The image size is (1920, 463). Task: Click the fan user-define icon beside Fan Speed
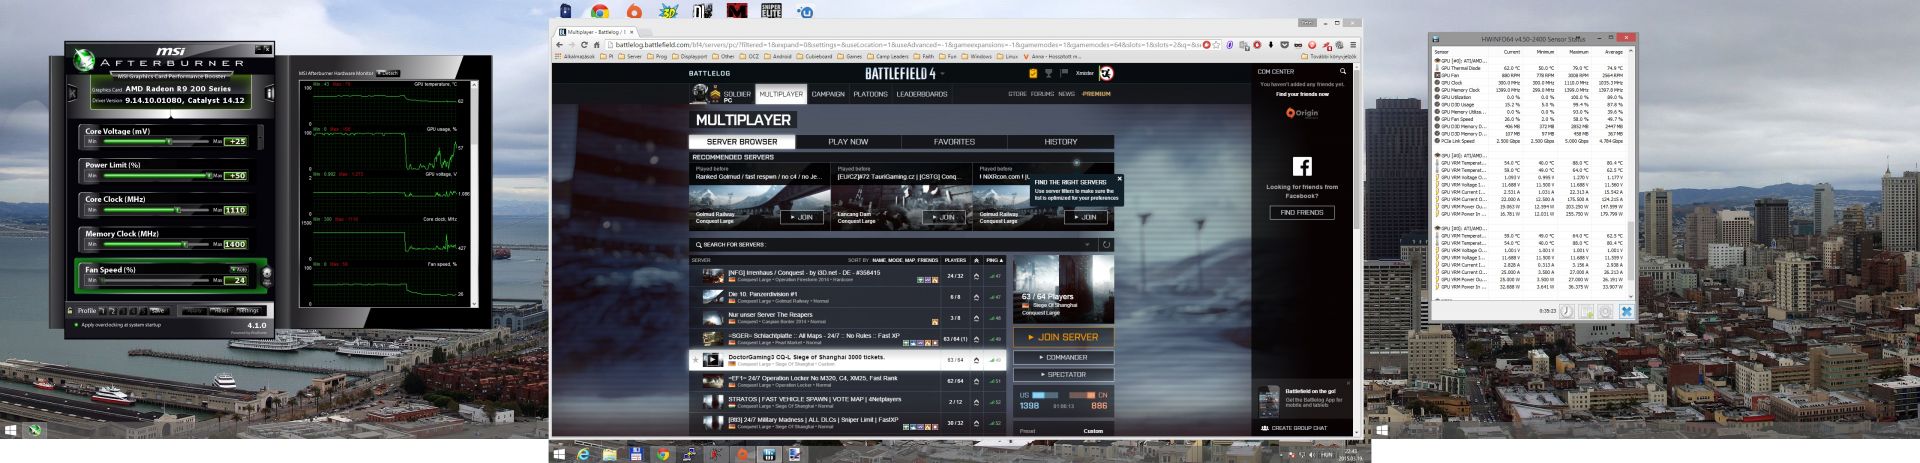(x=266, y=274)
